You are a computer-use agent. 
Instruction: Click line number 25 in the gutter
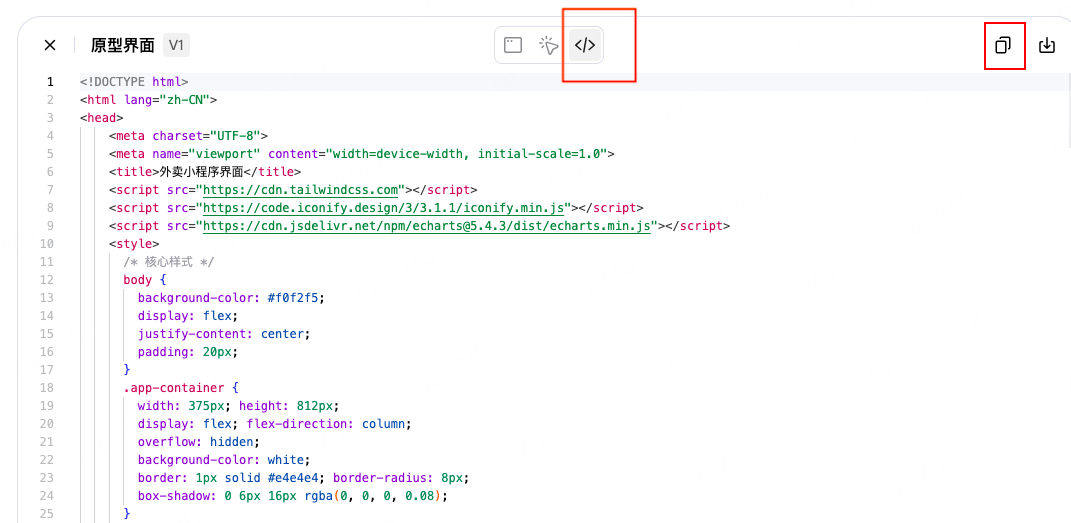coord(47,512)
